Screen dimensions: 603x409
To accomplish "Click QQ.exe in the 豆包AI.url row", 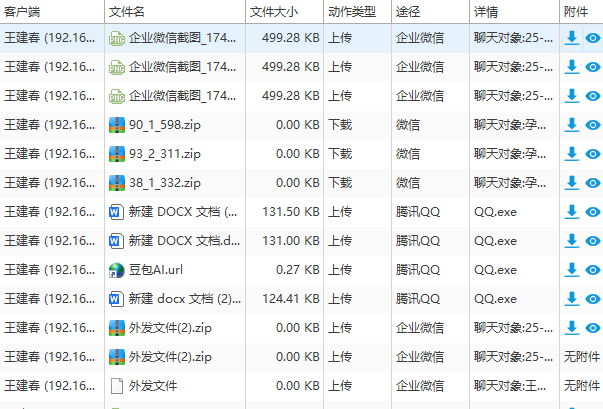I will (x=495, y=270).
